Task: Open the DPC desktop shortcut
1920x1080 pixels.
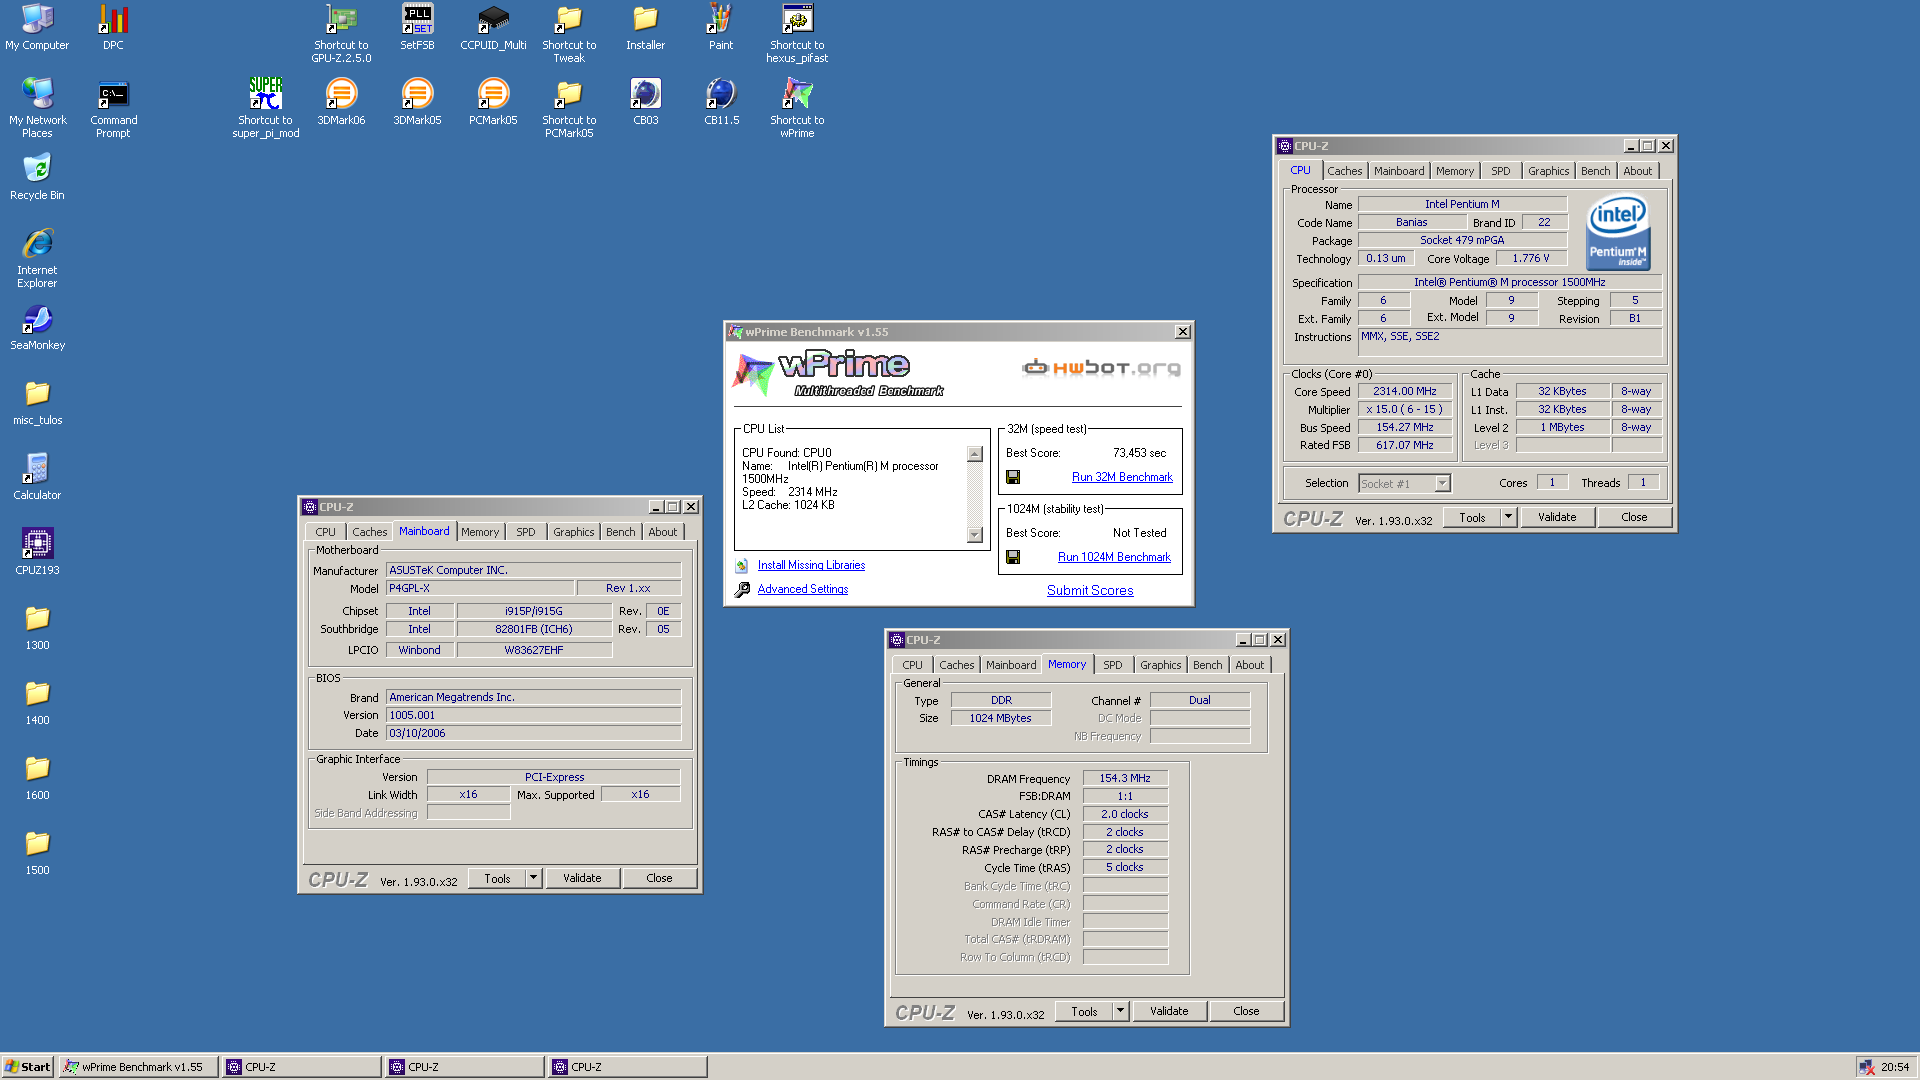Action: coord(113,27)
